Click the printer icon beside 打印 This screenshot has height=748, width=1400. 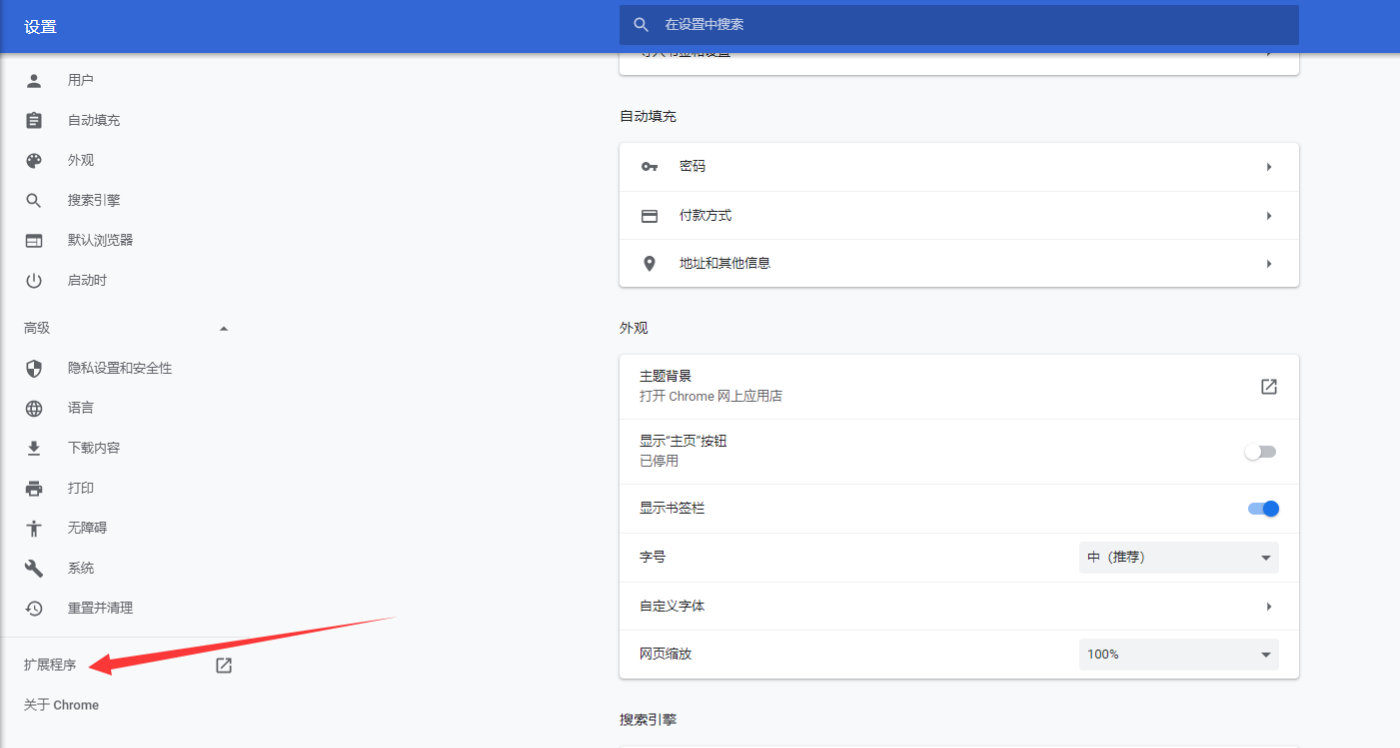(34, 488)
